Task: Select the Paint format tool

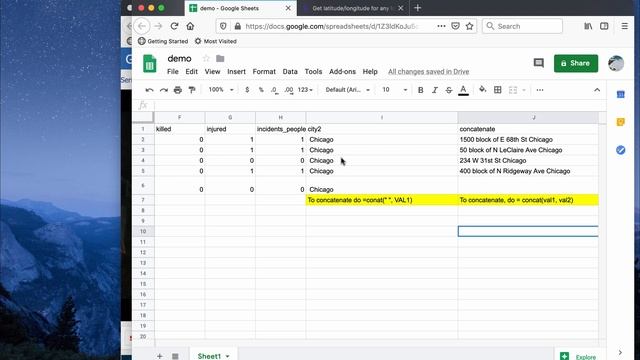Action: click(x=192, y=90)
